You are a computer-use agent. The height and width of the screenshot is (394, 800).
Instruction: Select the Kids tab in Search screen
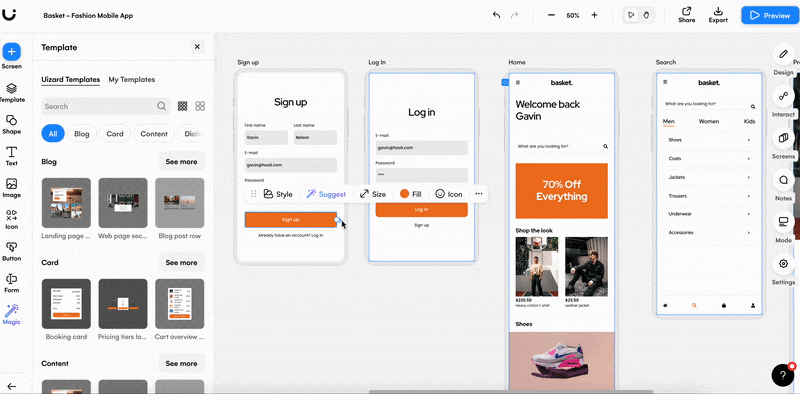point(749,121)
